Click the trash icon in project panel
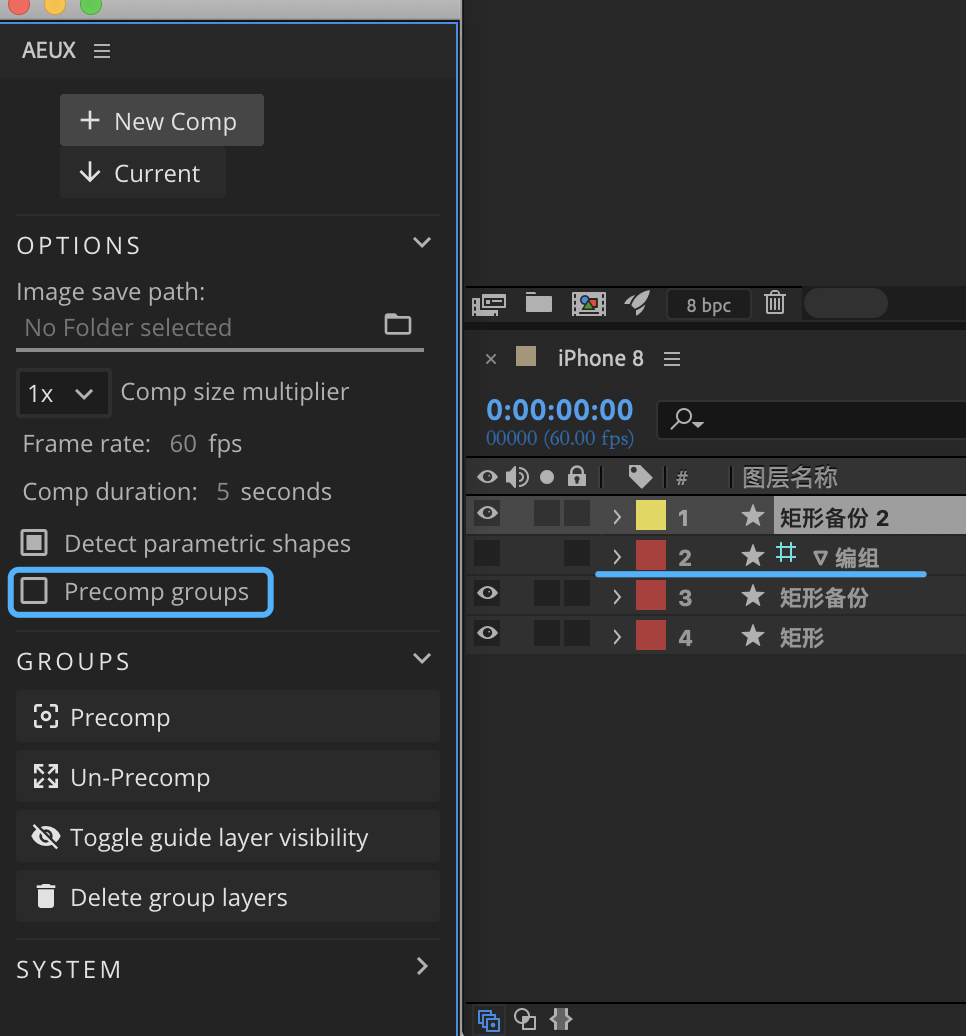The image size is (966, 1036). pyautogui.click(x=775, y=303)
